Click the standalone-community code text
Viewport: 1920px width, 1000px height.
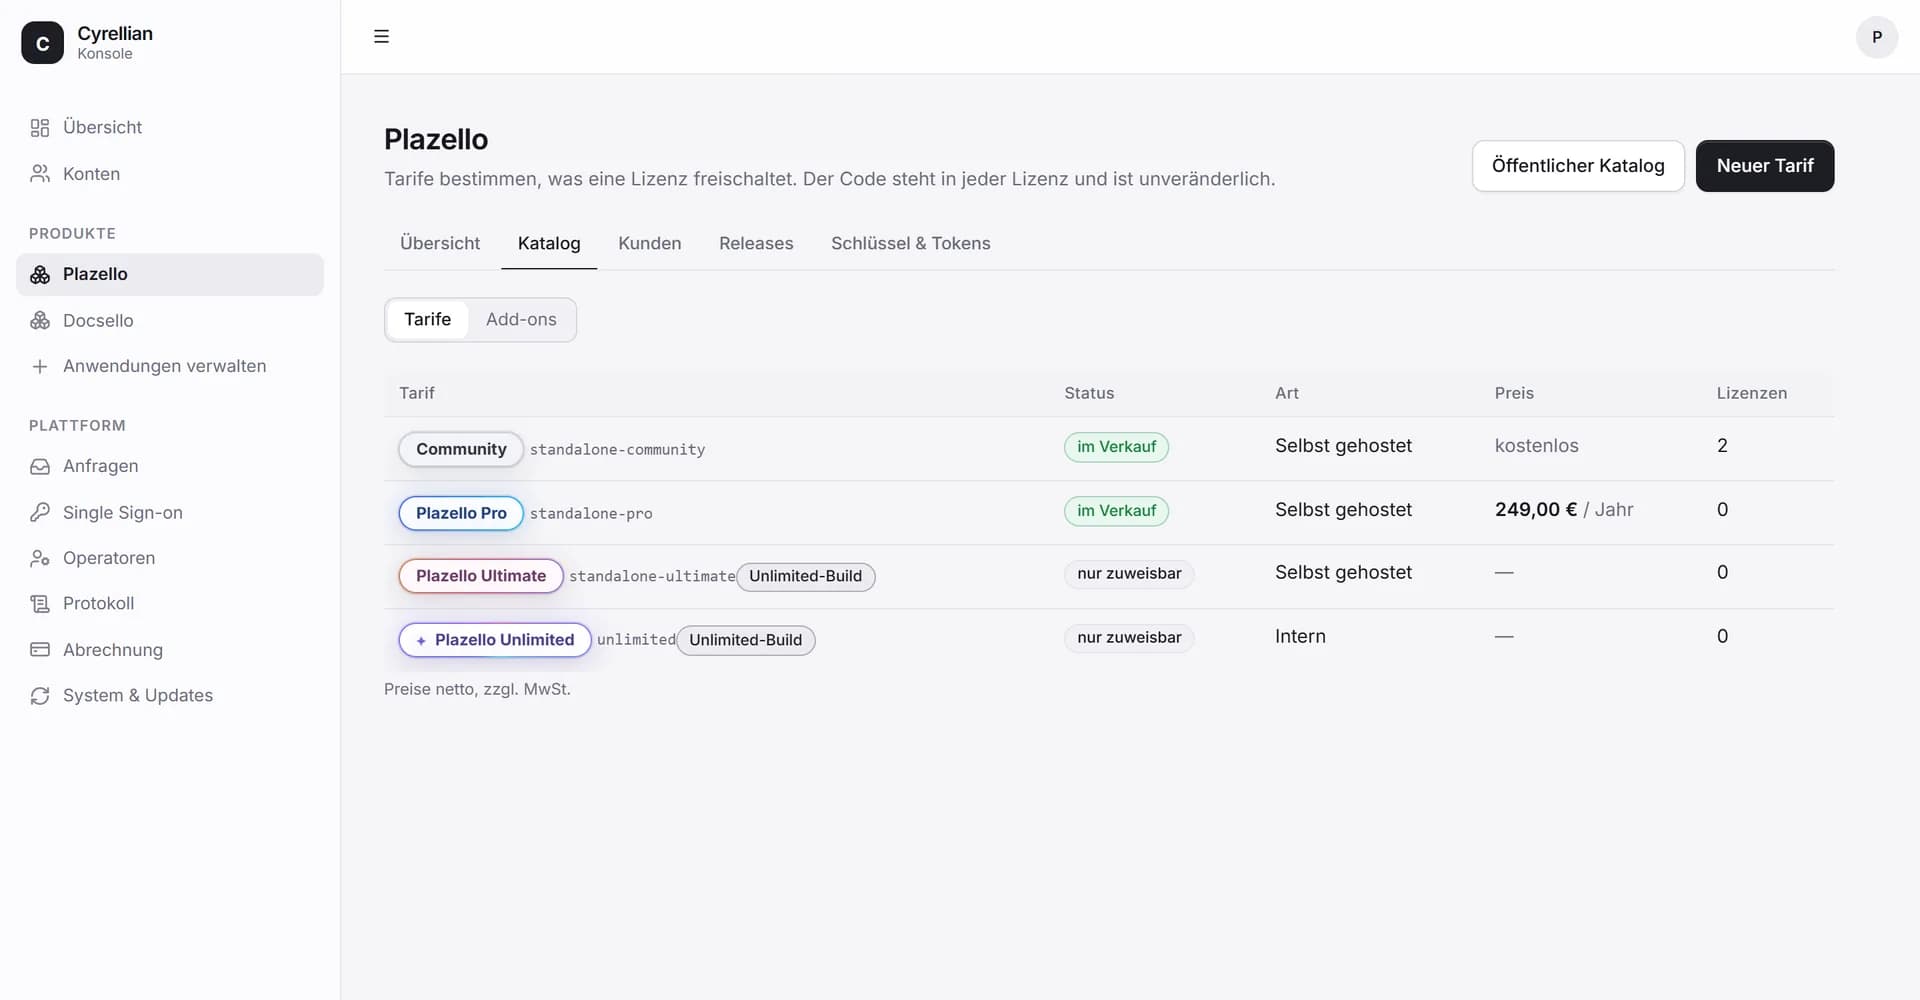[617, 450]
